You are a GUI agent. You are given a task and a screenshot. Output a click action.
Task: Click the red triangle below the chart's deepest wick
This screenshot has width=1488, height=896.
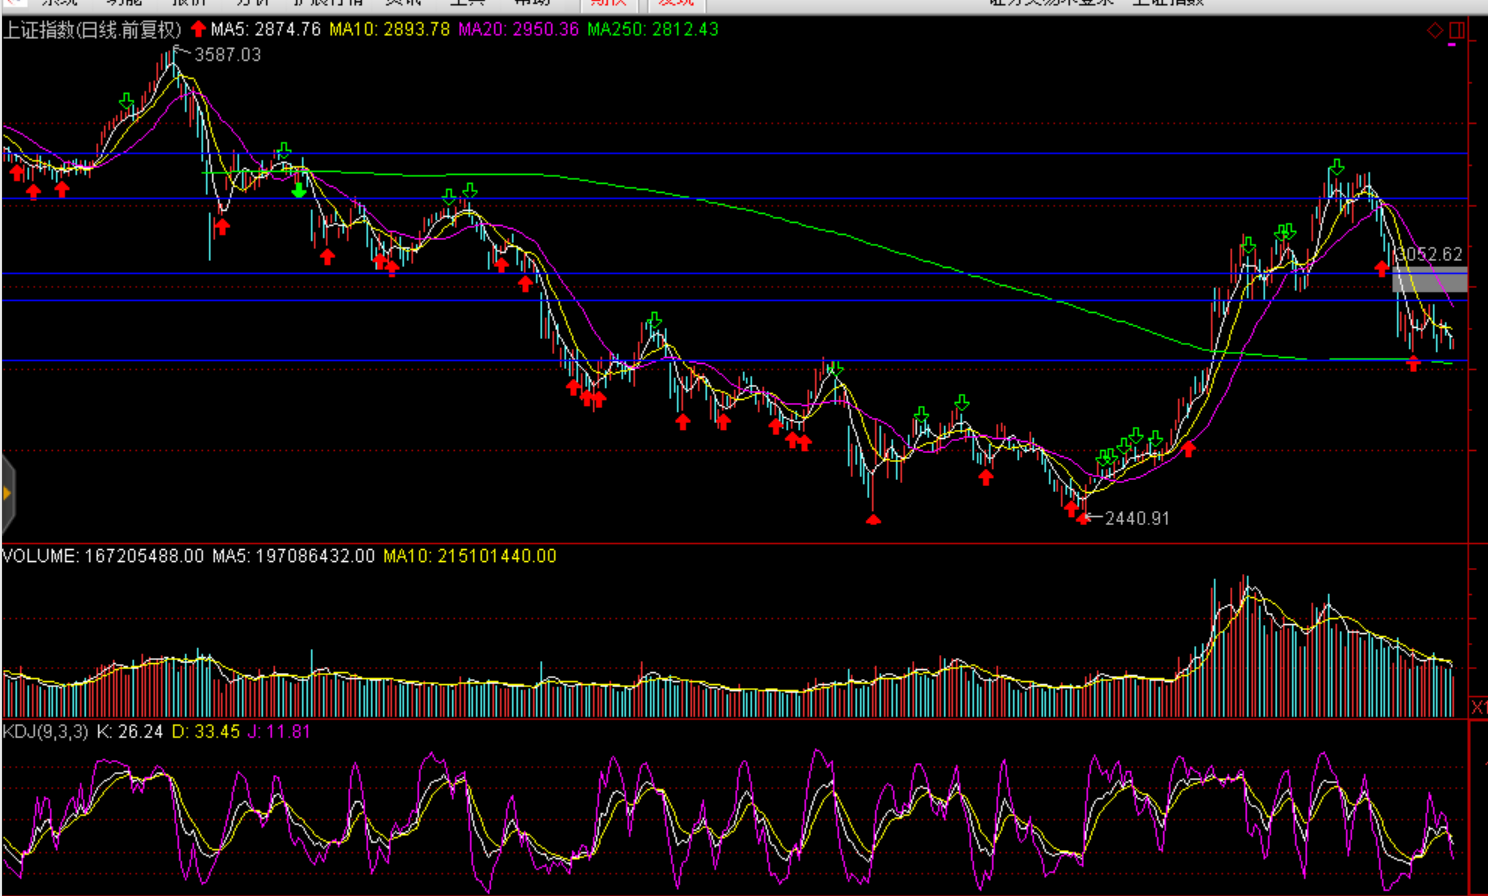pyautogui.click(x=873, y=519)
